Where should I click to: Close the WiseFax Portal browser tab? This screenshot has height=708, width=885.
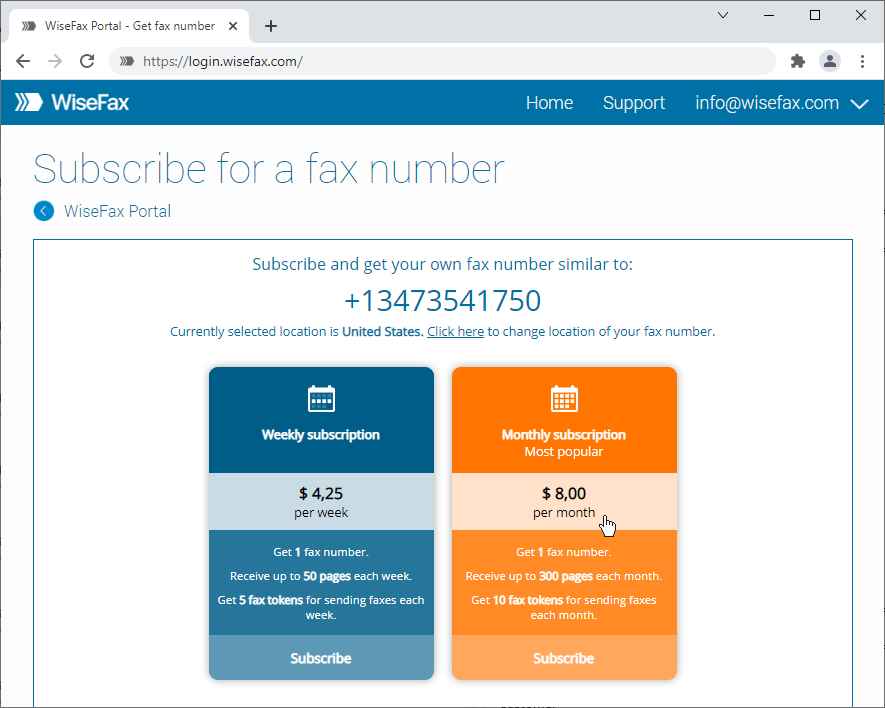233,26
